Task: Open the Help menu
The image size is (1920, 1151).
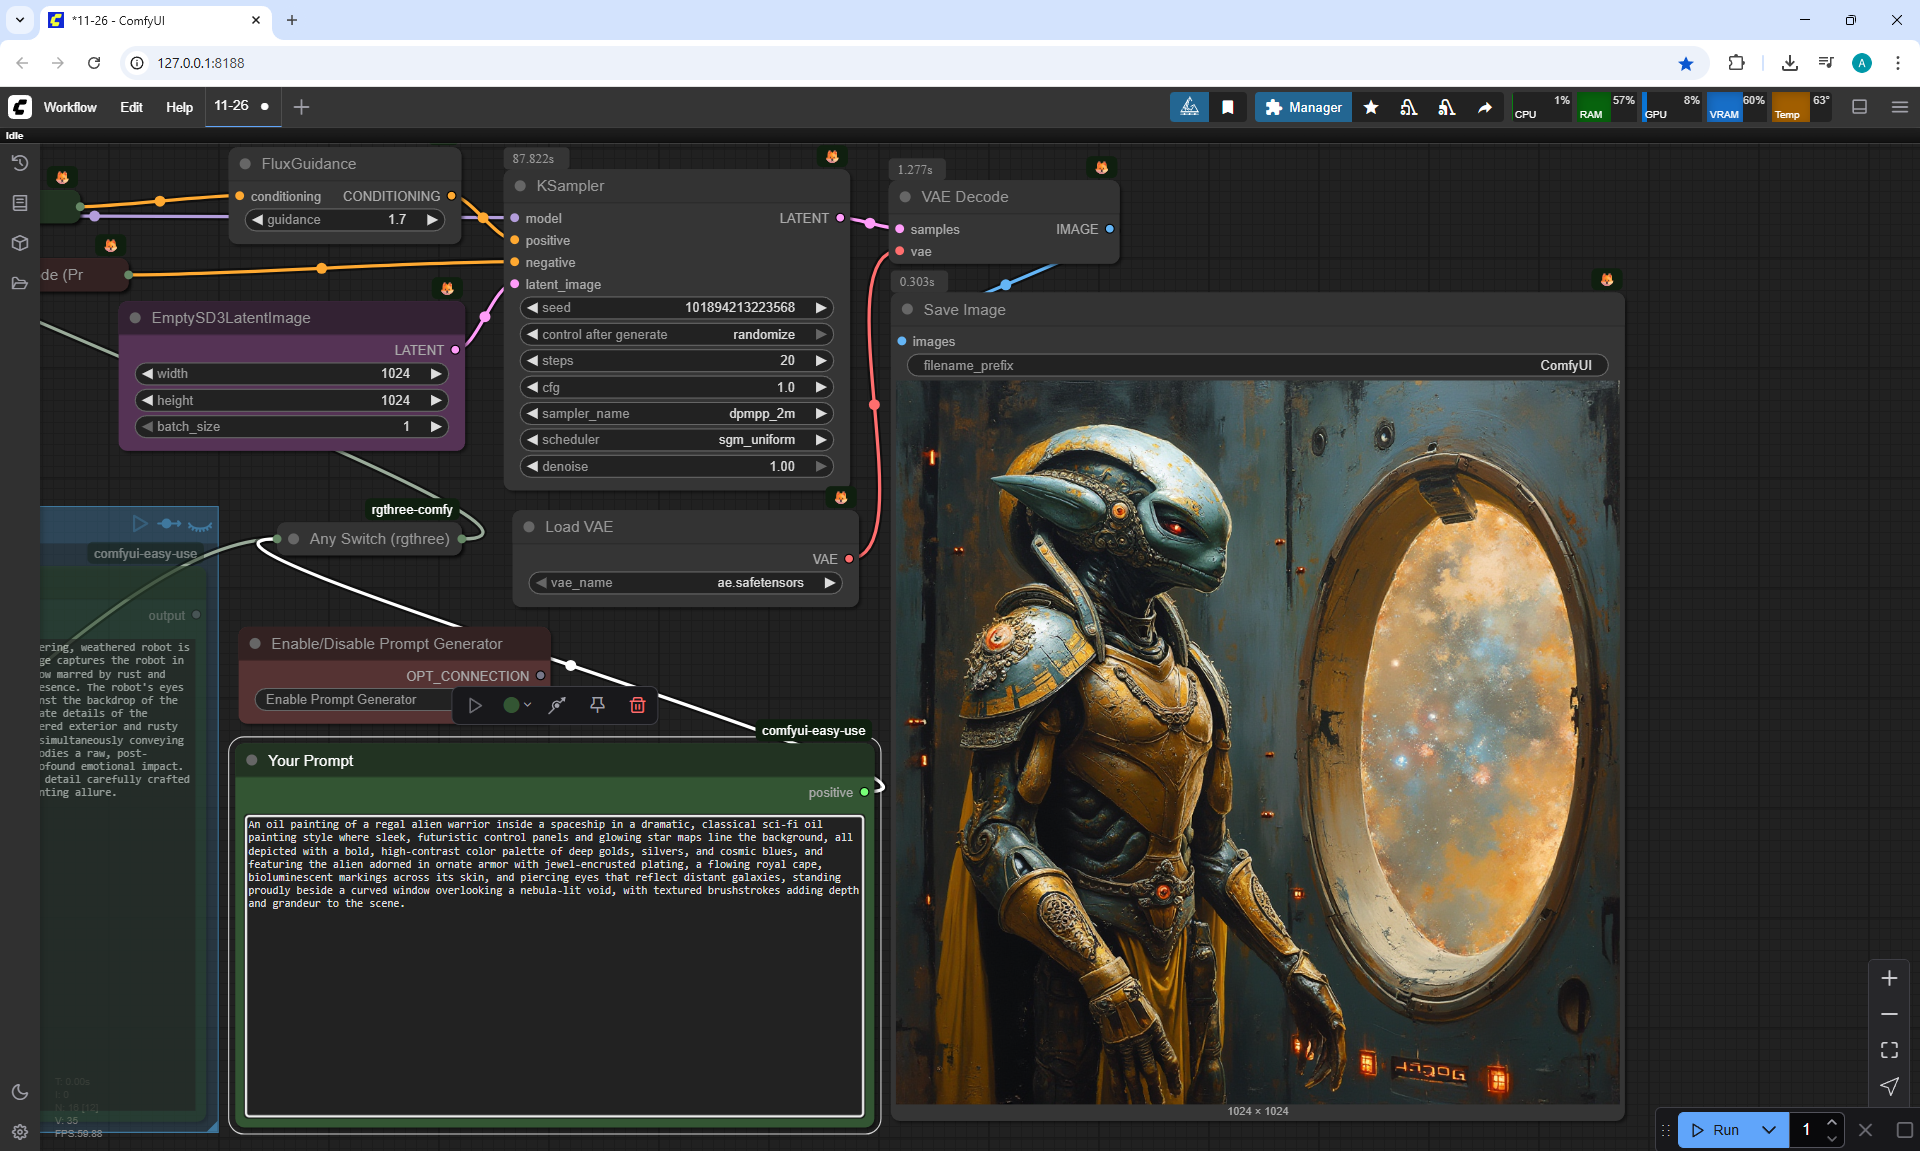Action: [x=179, y=107]
